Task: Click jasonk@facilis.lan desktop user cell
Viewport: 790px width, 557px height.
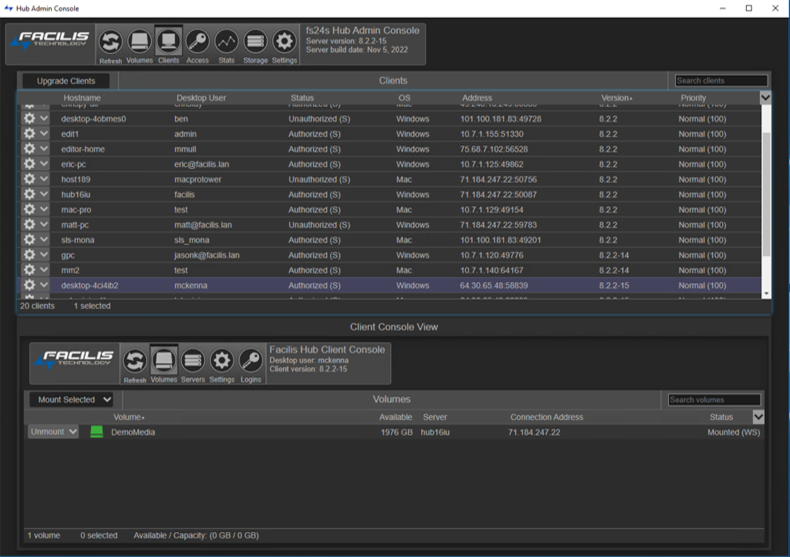Action: point(207,255)
